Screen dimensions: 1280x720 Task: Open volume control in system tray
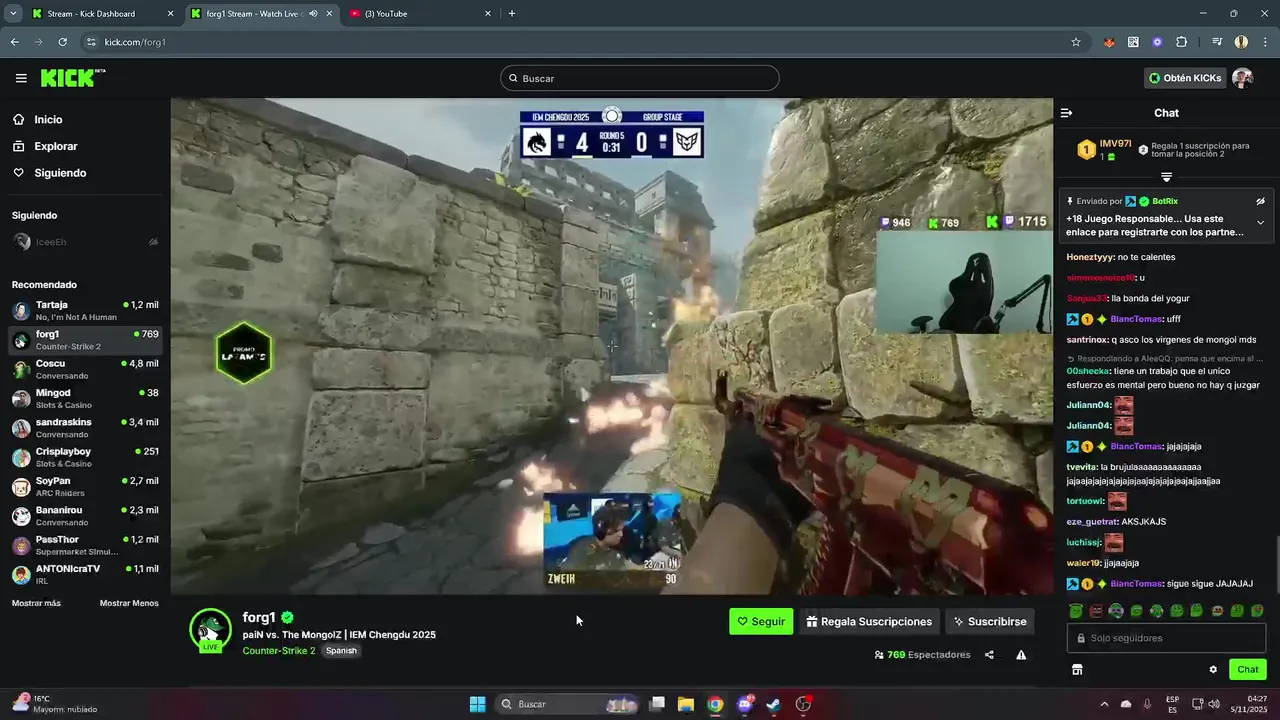point(1213,704)
